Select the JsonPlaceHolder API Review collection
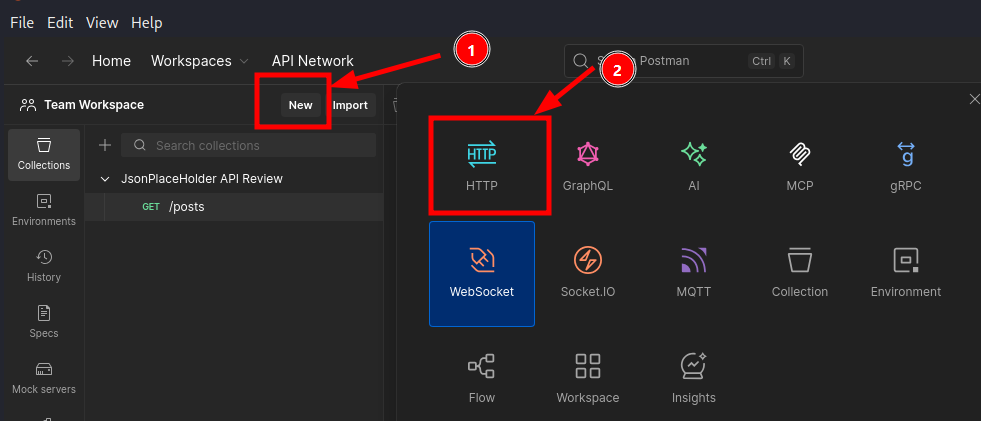Image resolution: width=981 pixels, height=421 pixels. click(201, 179)
